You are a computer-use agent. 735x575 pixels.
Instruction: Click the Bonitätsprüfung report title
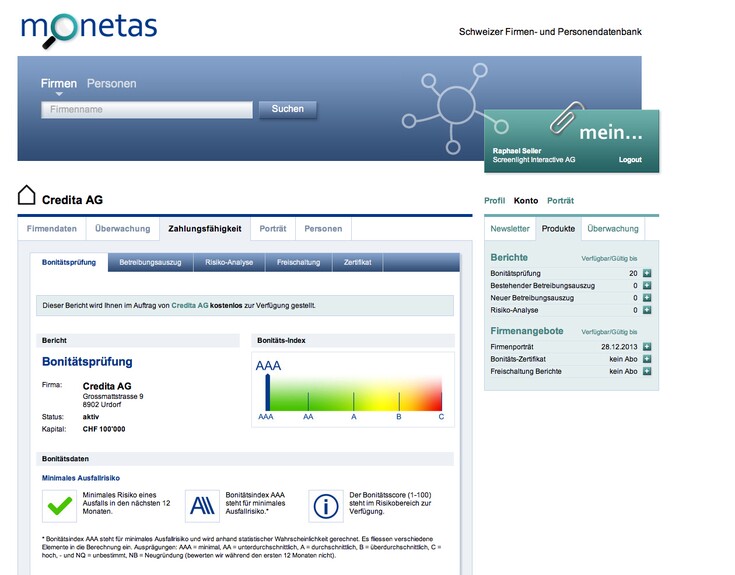(x=87, y=362)
